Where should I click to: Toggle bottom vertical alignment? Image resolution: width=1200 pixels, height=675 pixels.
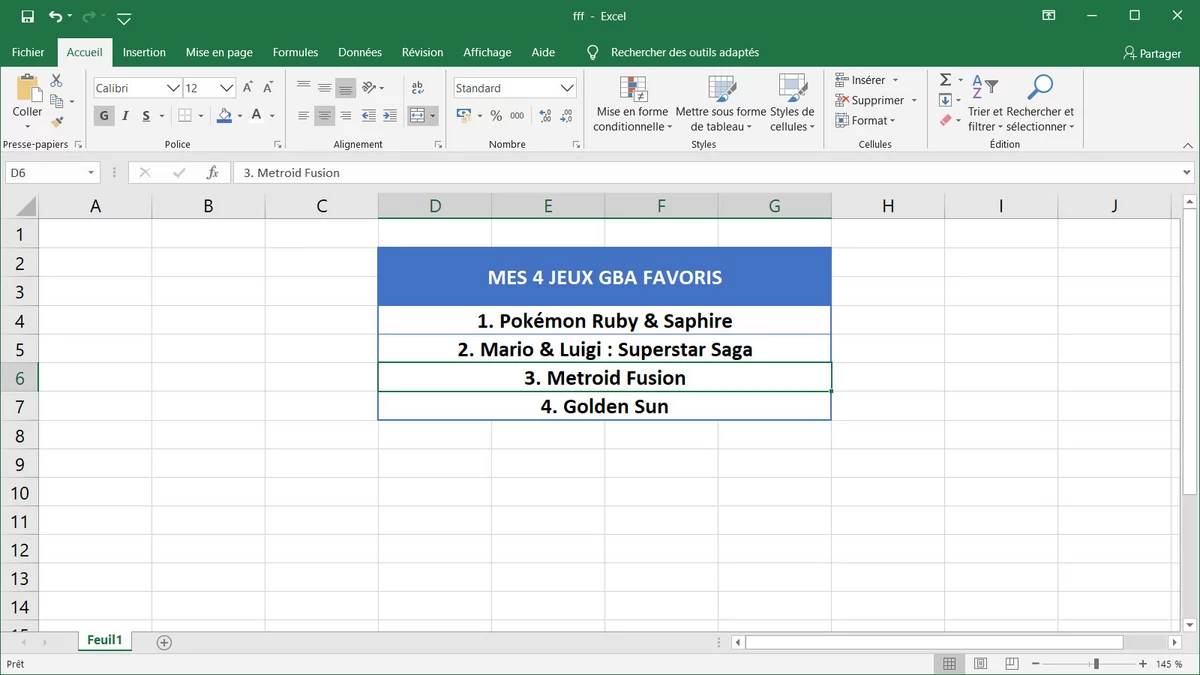tap(345, 88)
